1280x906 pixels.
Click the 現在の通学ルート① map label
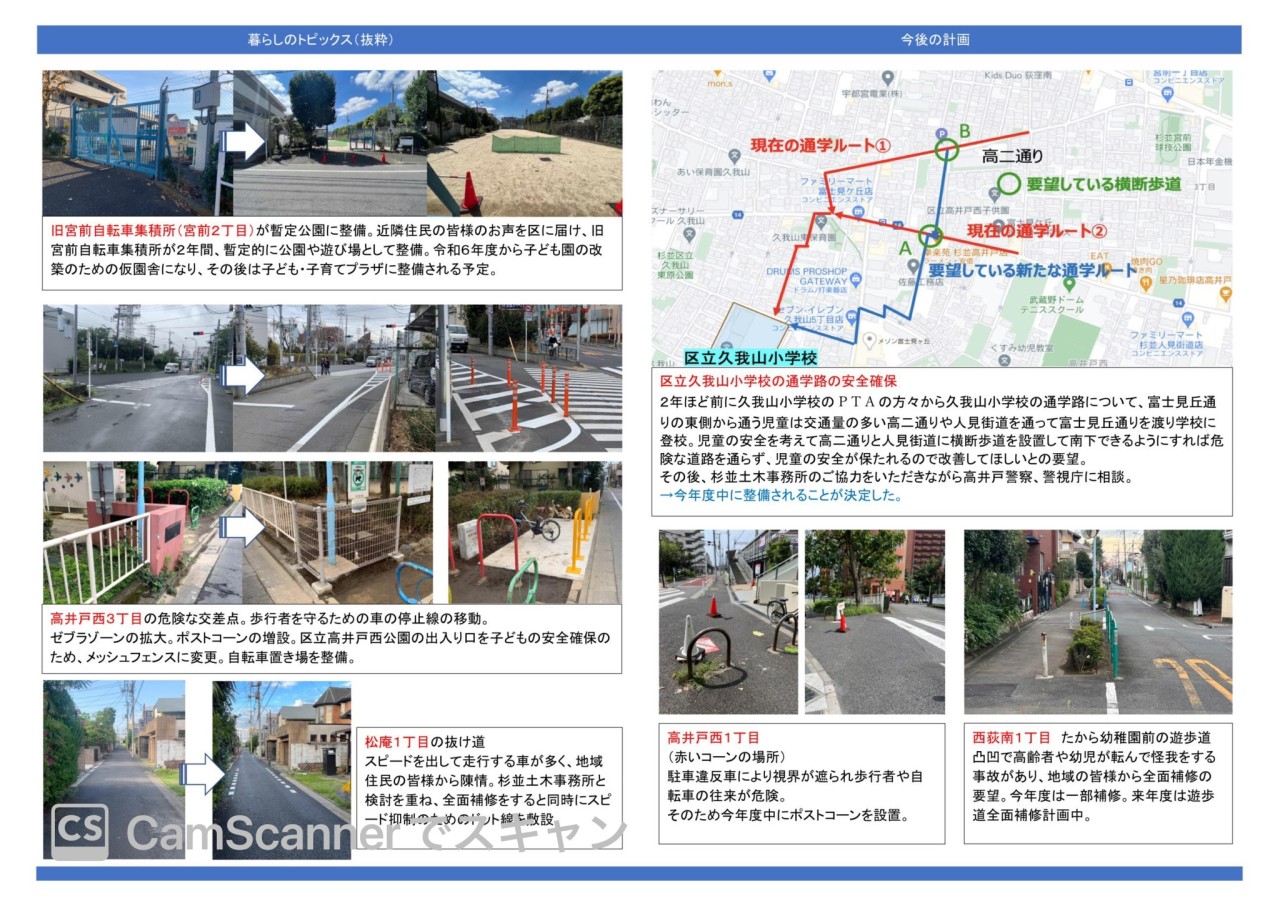(820, 145)
